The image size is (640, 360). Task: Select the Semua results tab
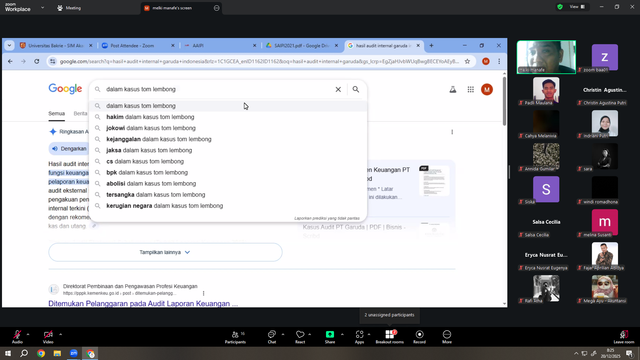point(57,113)
